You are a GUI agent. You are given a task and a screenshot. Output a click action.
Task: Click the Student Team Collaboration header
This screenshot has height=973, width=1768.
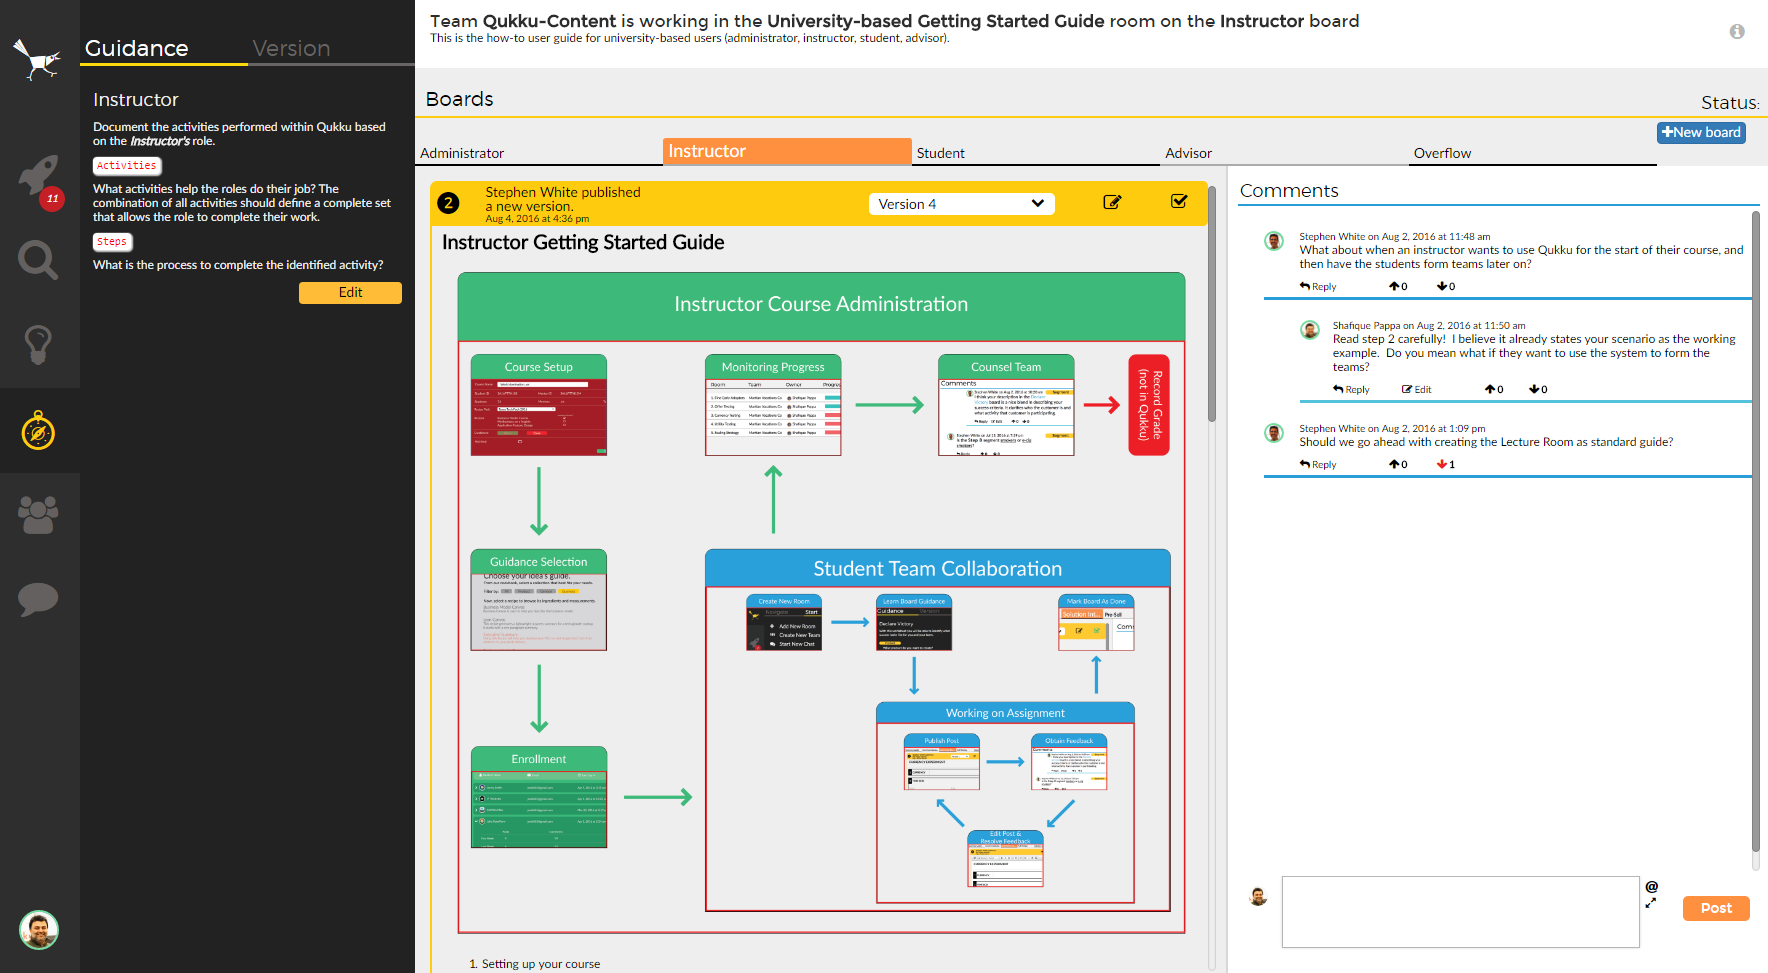pos(938,568)
